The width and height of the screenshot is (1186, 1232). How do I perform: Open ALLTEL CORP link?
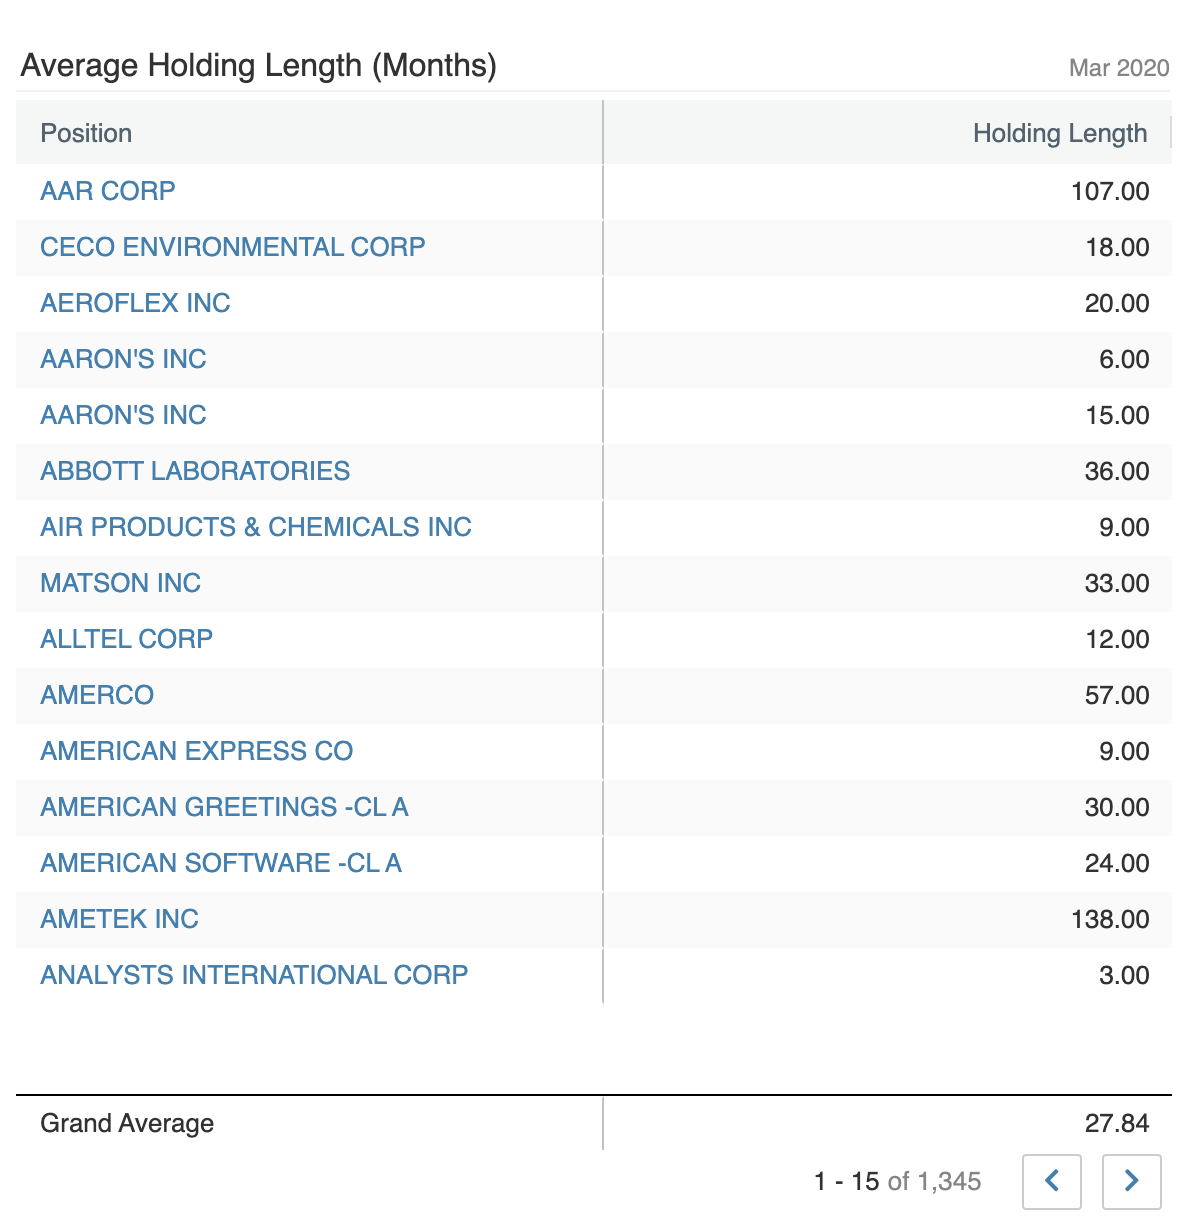click(126, 639)
